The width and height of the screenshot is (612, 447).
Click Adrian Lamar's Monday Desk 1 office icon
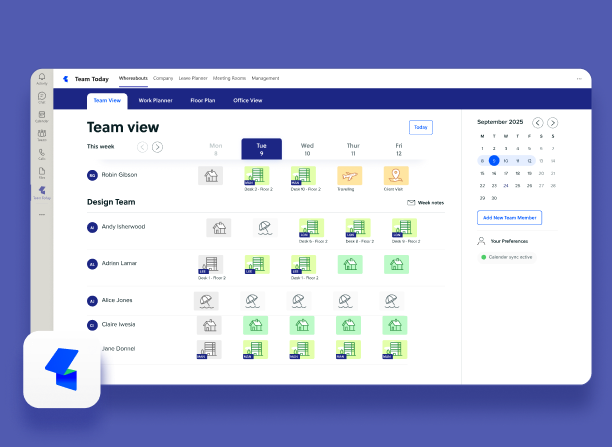(x=211, y=264)
